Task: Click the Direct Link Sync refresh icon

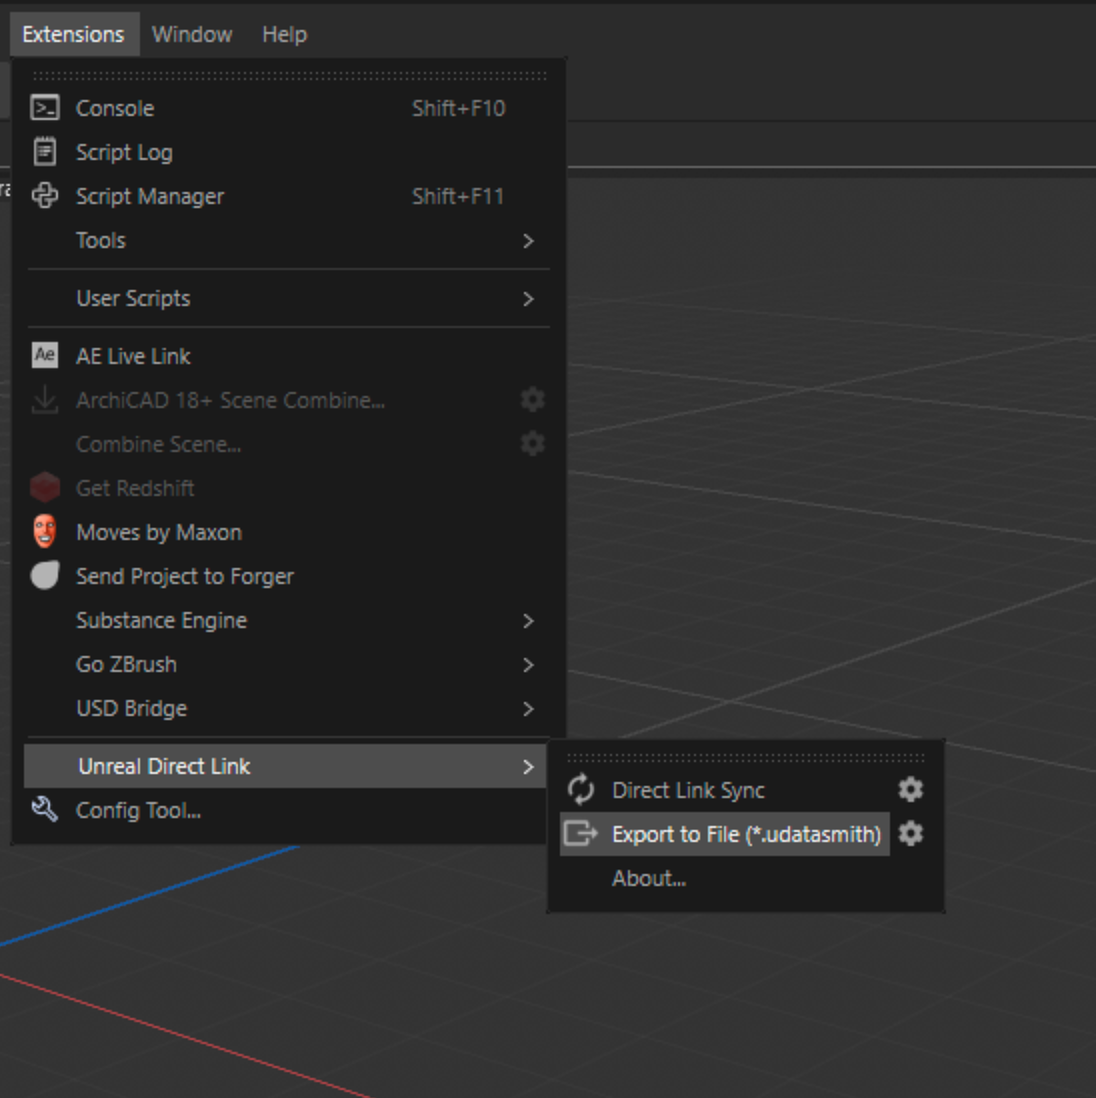Action: 581,789
